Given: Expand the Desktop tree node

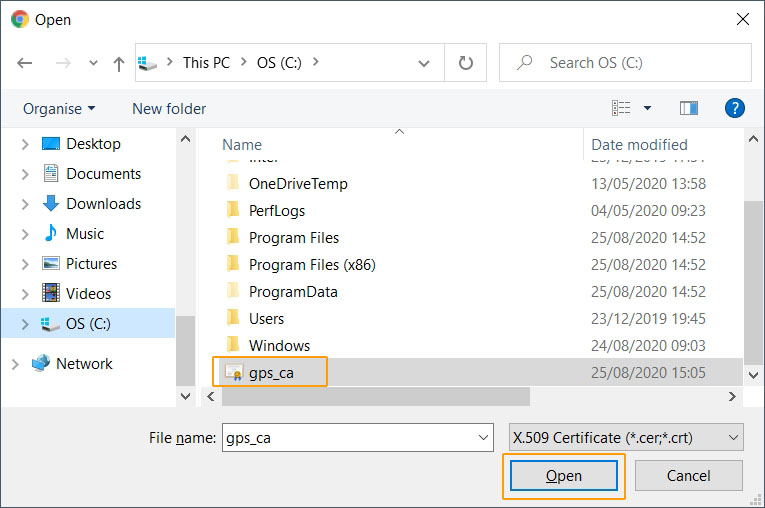Looking at the screenshot, I should point(26,144).
